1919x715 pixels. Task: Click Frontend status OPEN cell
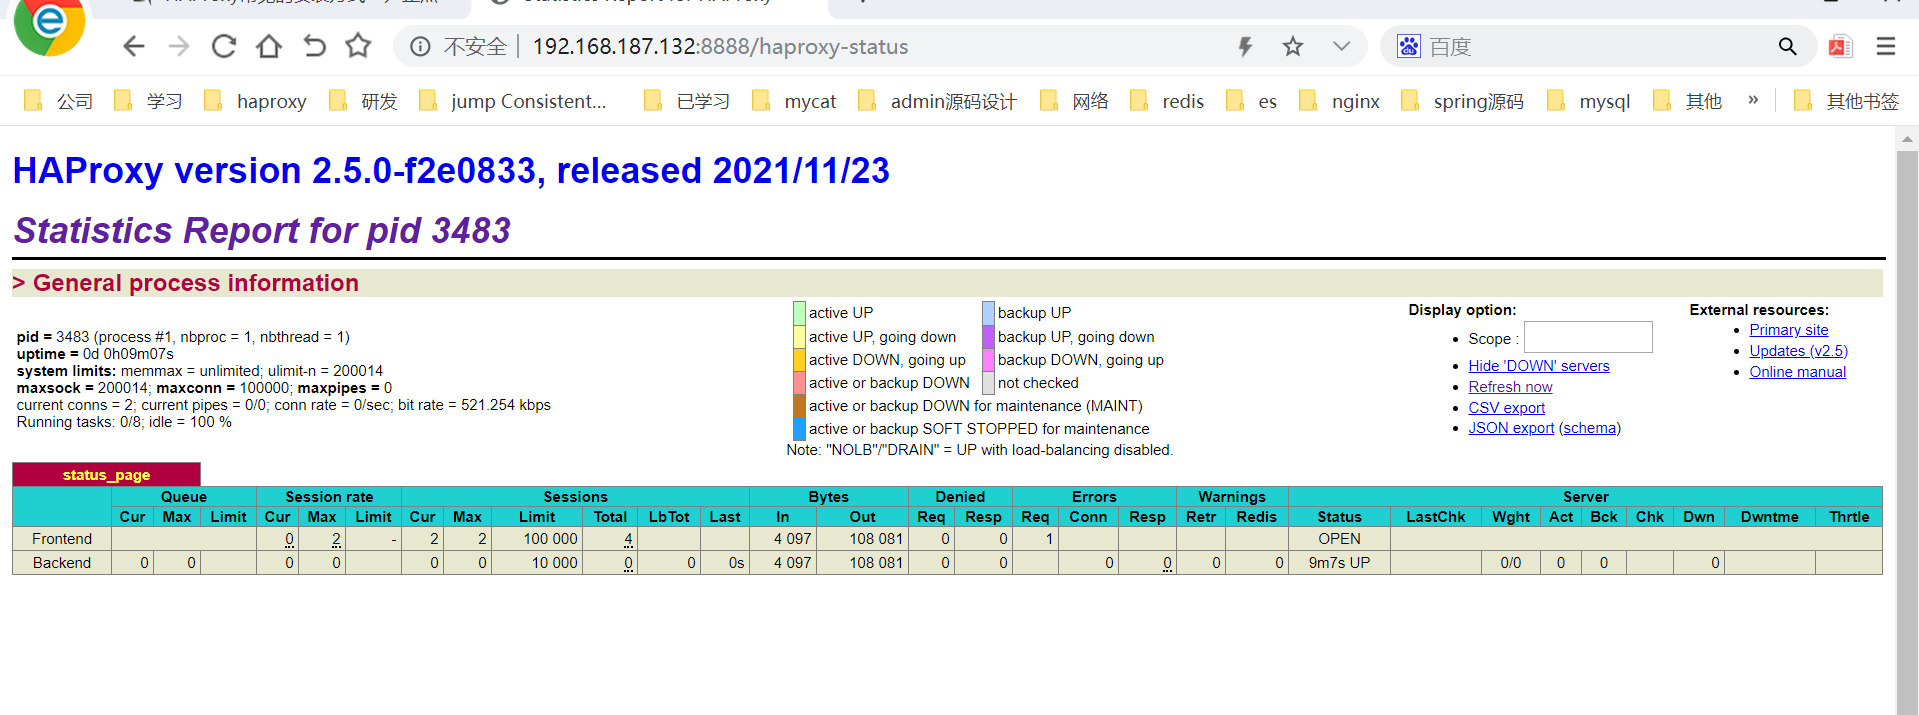click(x=1339, y=539)
